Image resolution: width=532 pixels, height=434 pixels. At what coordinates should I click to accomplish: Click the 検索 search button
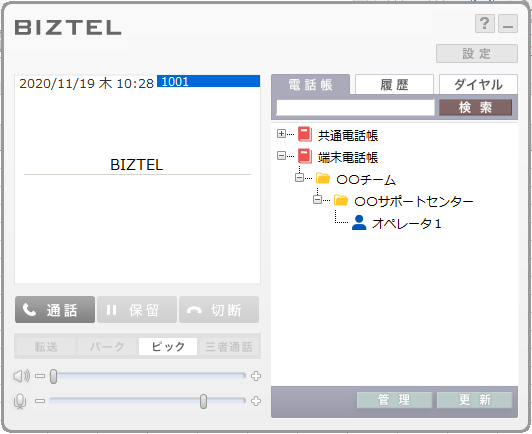(475, 108)
